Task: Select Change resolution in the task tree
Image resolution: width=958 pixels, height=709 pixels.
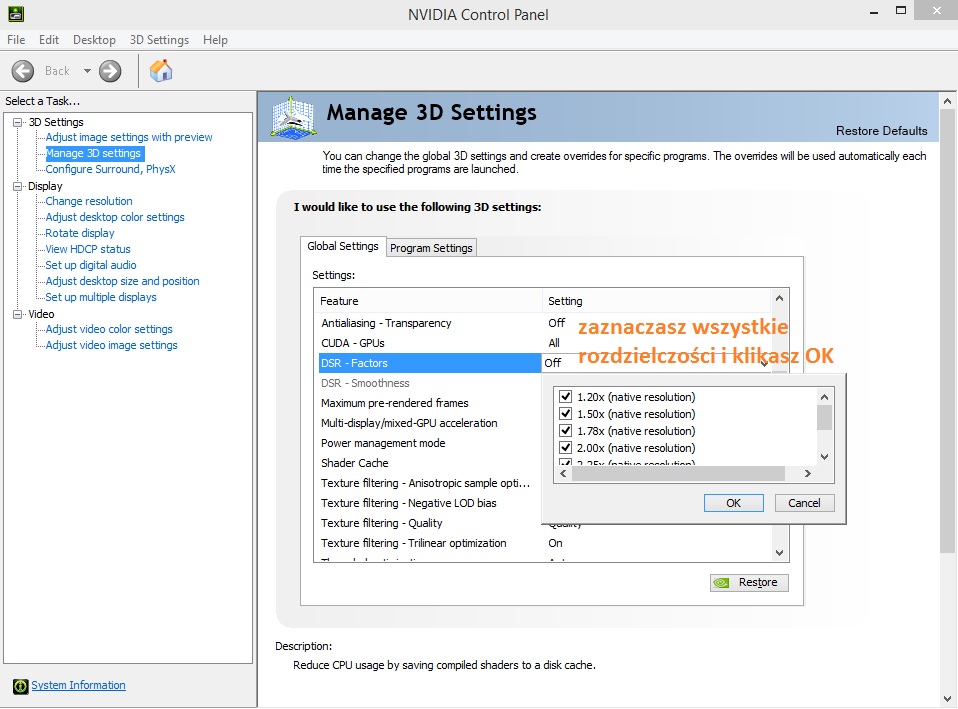Action: pos(89,201)
